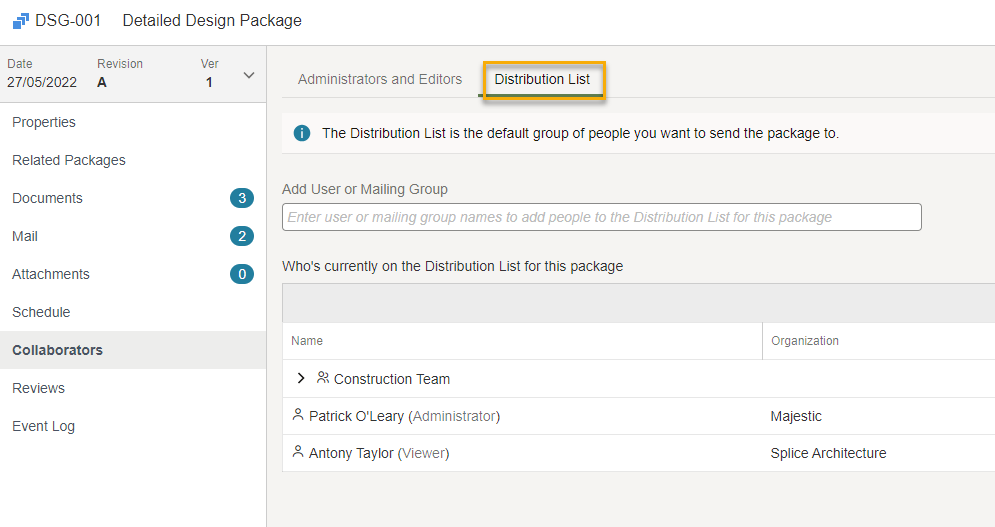This screenshot has height=527, width=995.
Task: Sort by the Name column header
Action: [x=307, y=341]
